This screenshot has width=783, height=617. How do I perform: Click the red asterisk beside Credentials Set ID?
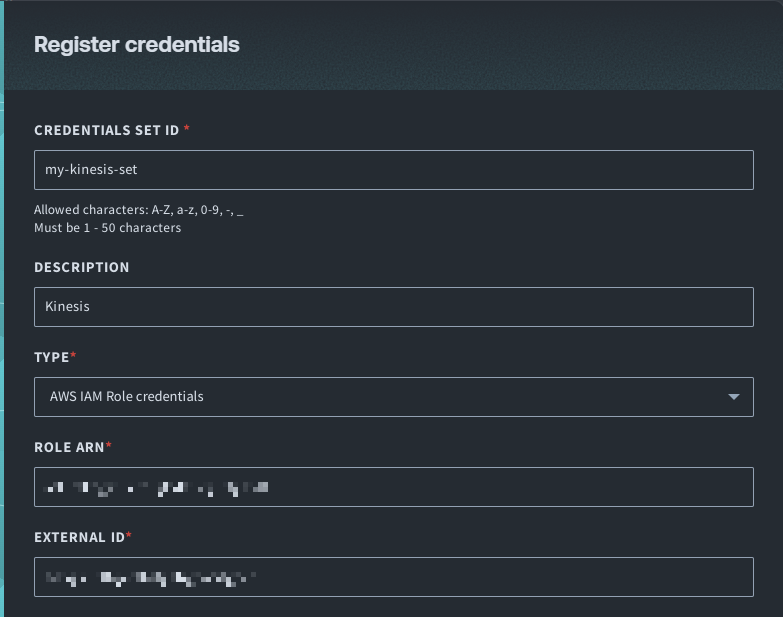tap(187, 130)
